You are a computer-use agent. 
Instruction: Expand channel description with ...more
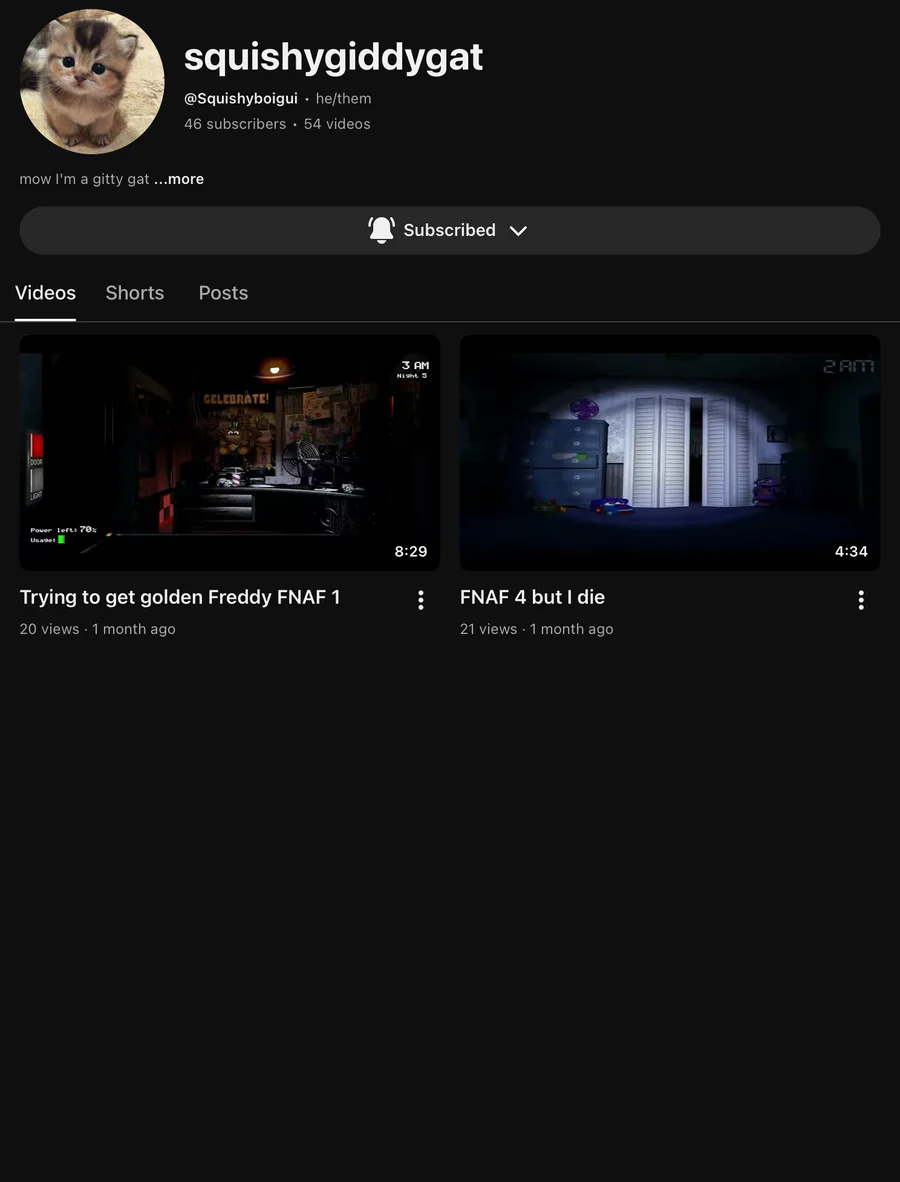coord(179,179)
